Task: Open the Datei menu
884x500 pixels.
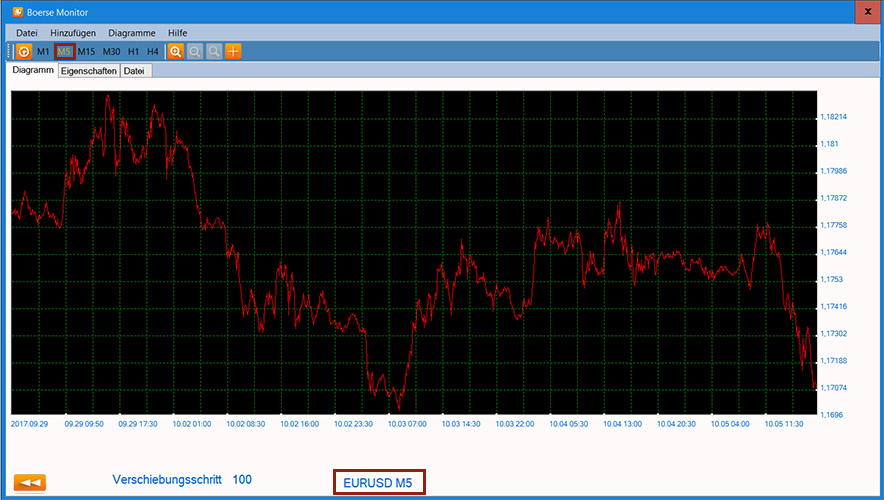Action: [x=27, y=33]
